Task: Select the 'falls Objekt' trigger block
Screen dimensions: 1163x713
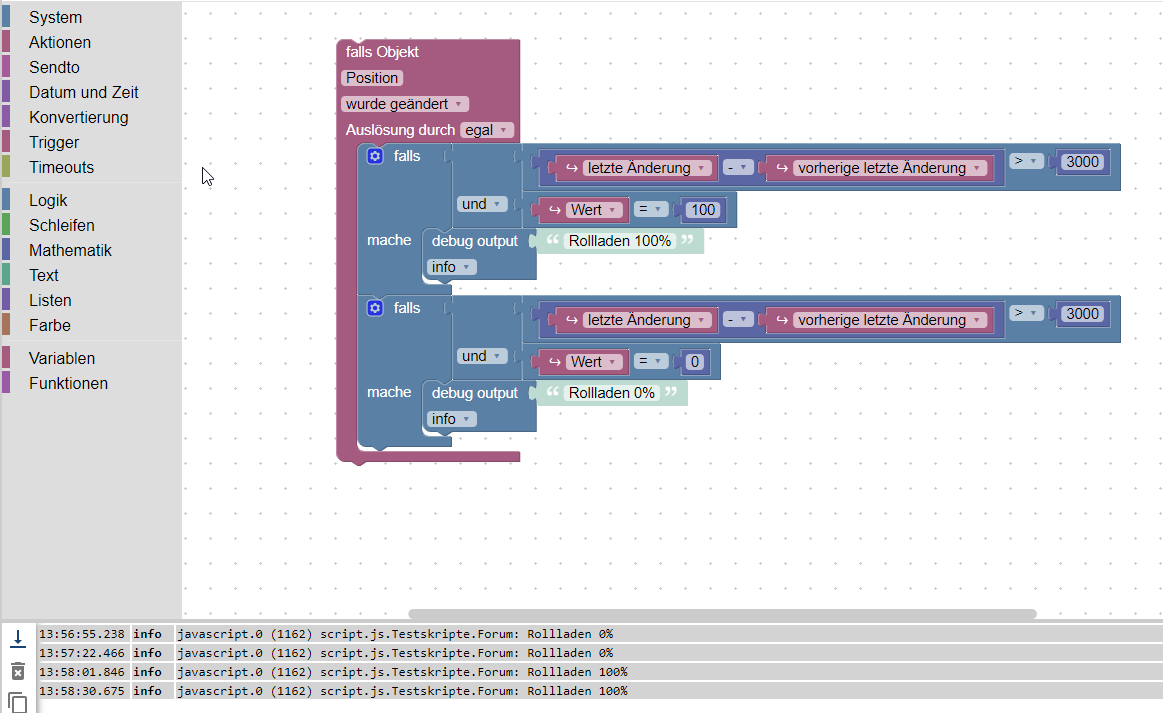Action: point(382,52)
